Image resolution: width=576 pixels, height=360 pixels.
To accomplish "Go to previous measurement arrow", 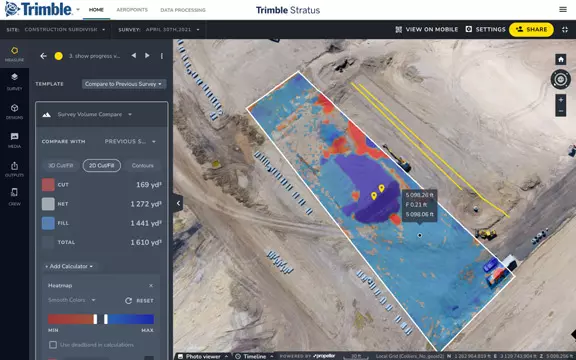I will (134, 55).
